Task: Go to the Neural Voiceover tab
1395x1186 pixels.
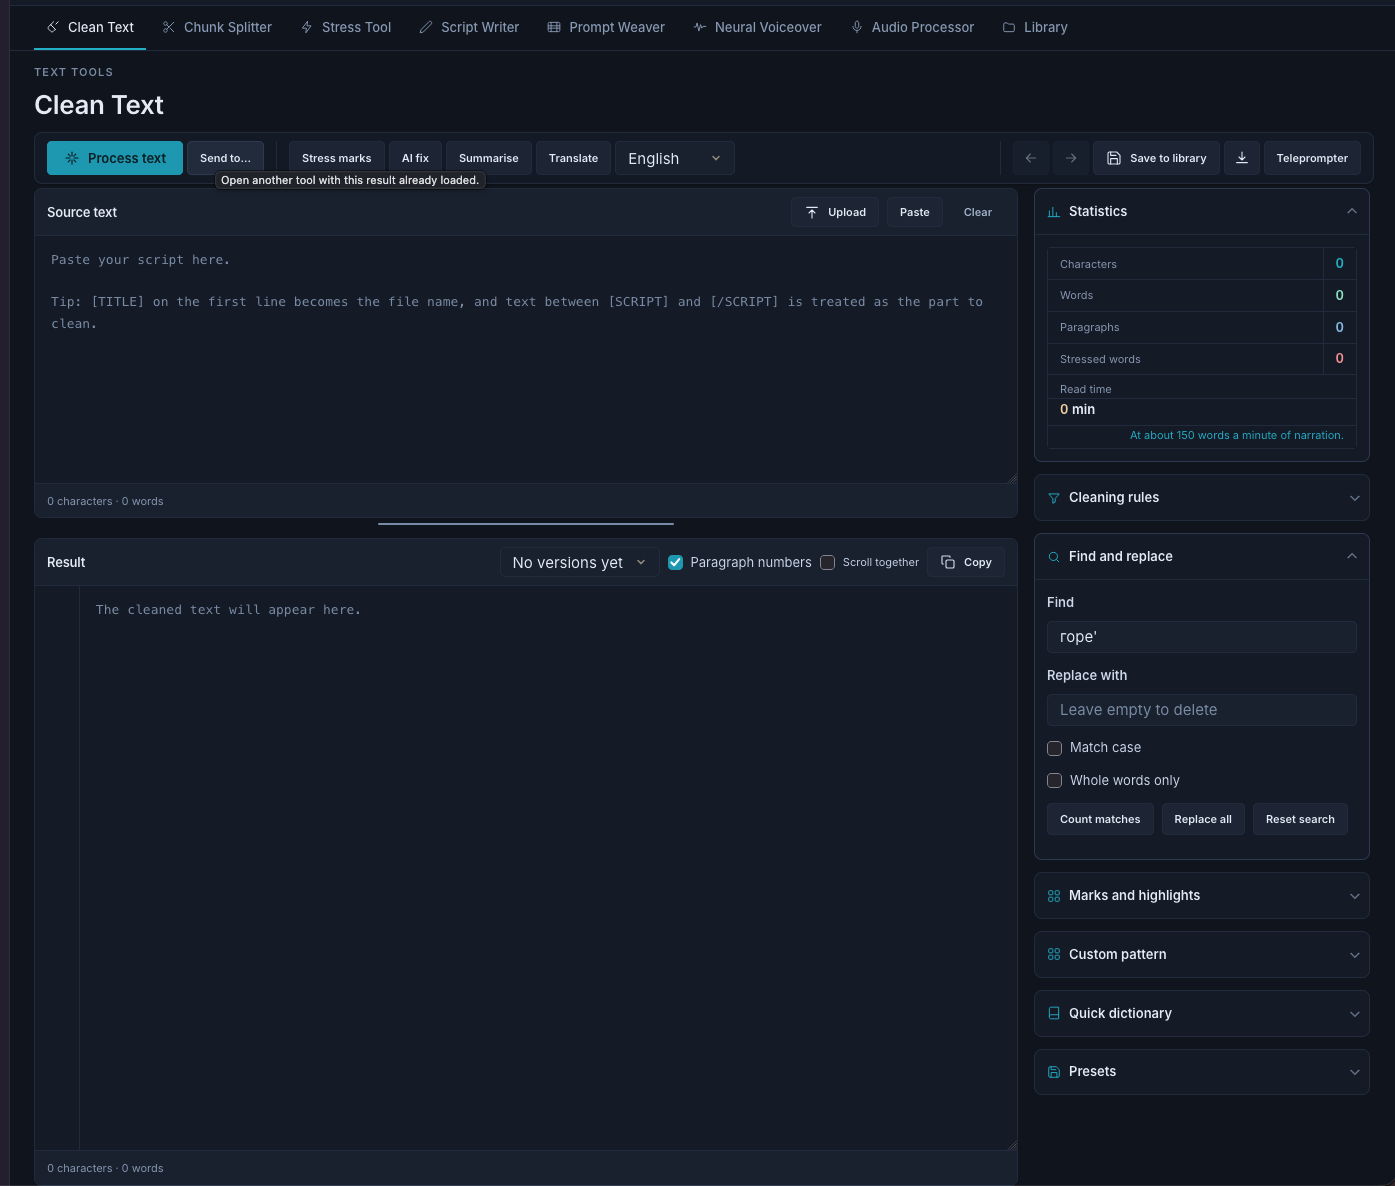Action: [757, 27]
